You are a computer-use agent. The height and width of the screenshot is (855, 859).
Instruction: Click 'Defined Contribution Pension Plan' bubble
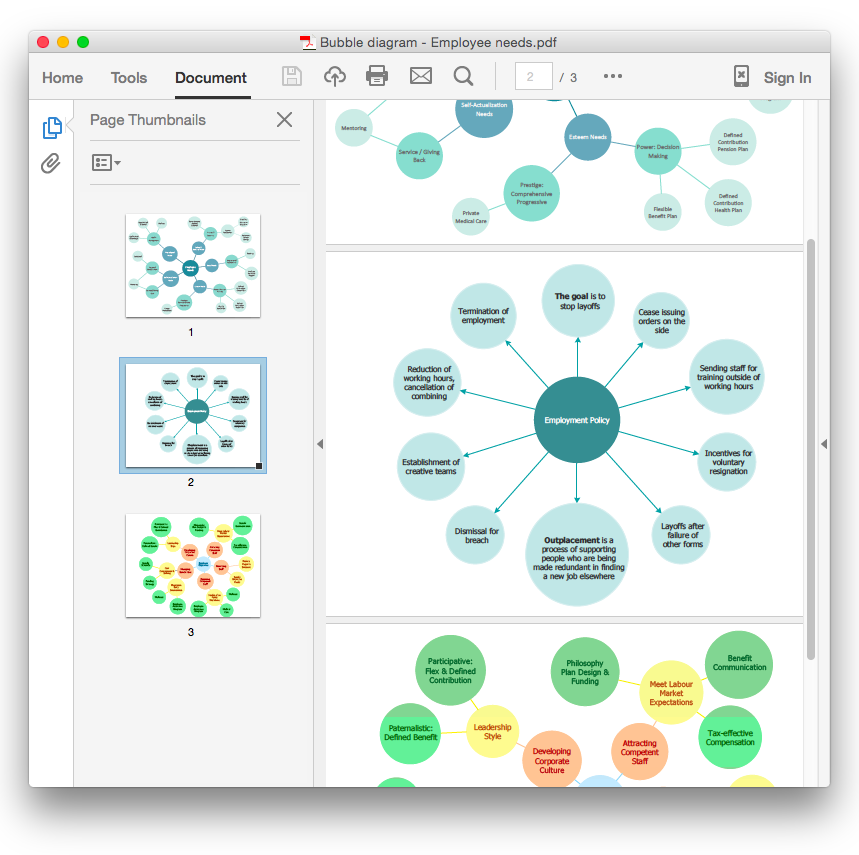tap(732, 142)
